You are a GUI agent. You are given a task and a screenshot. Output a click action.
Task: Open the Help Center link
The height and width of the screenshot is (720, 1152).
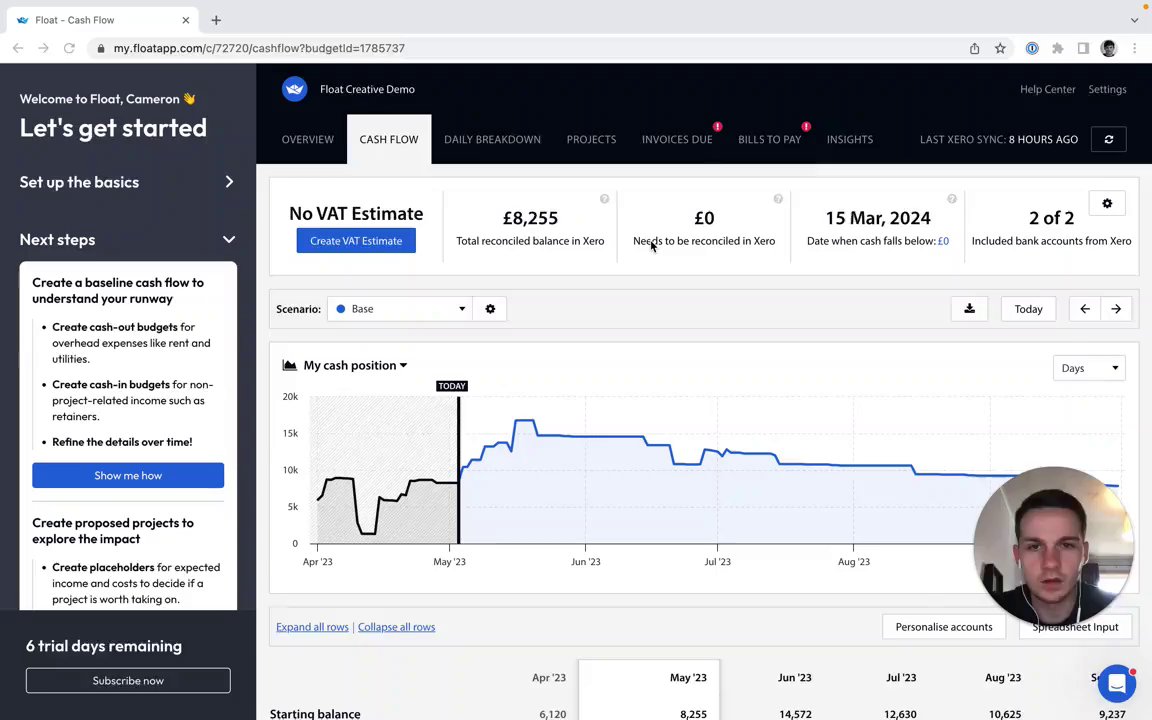1048,89
